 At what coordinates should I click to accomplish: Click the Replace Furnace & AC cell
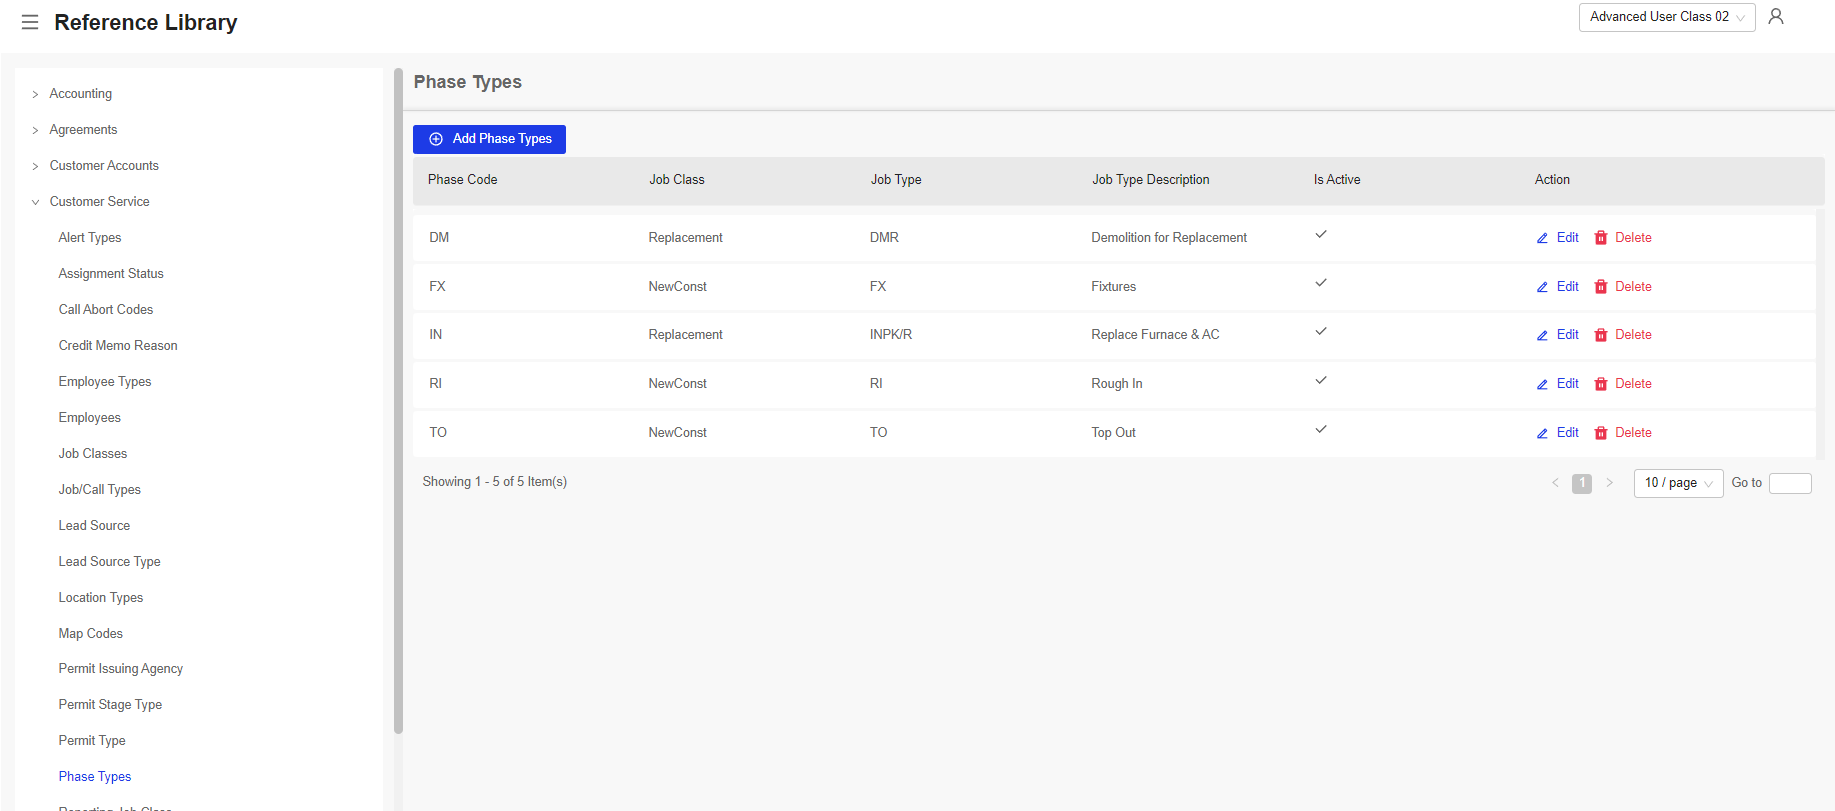(1155, 335)
